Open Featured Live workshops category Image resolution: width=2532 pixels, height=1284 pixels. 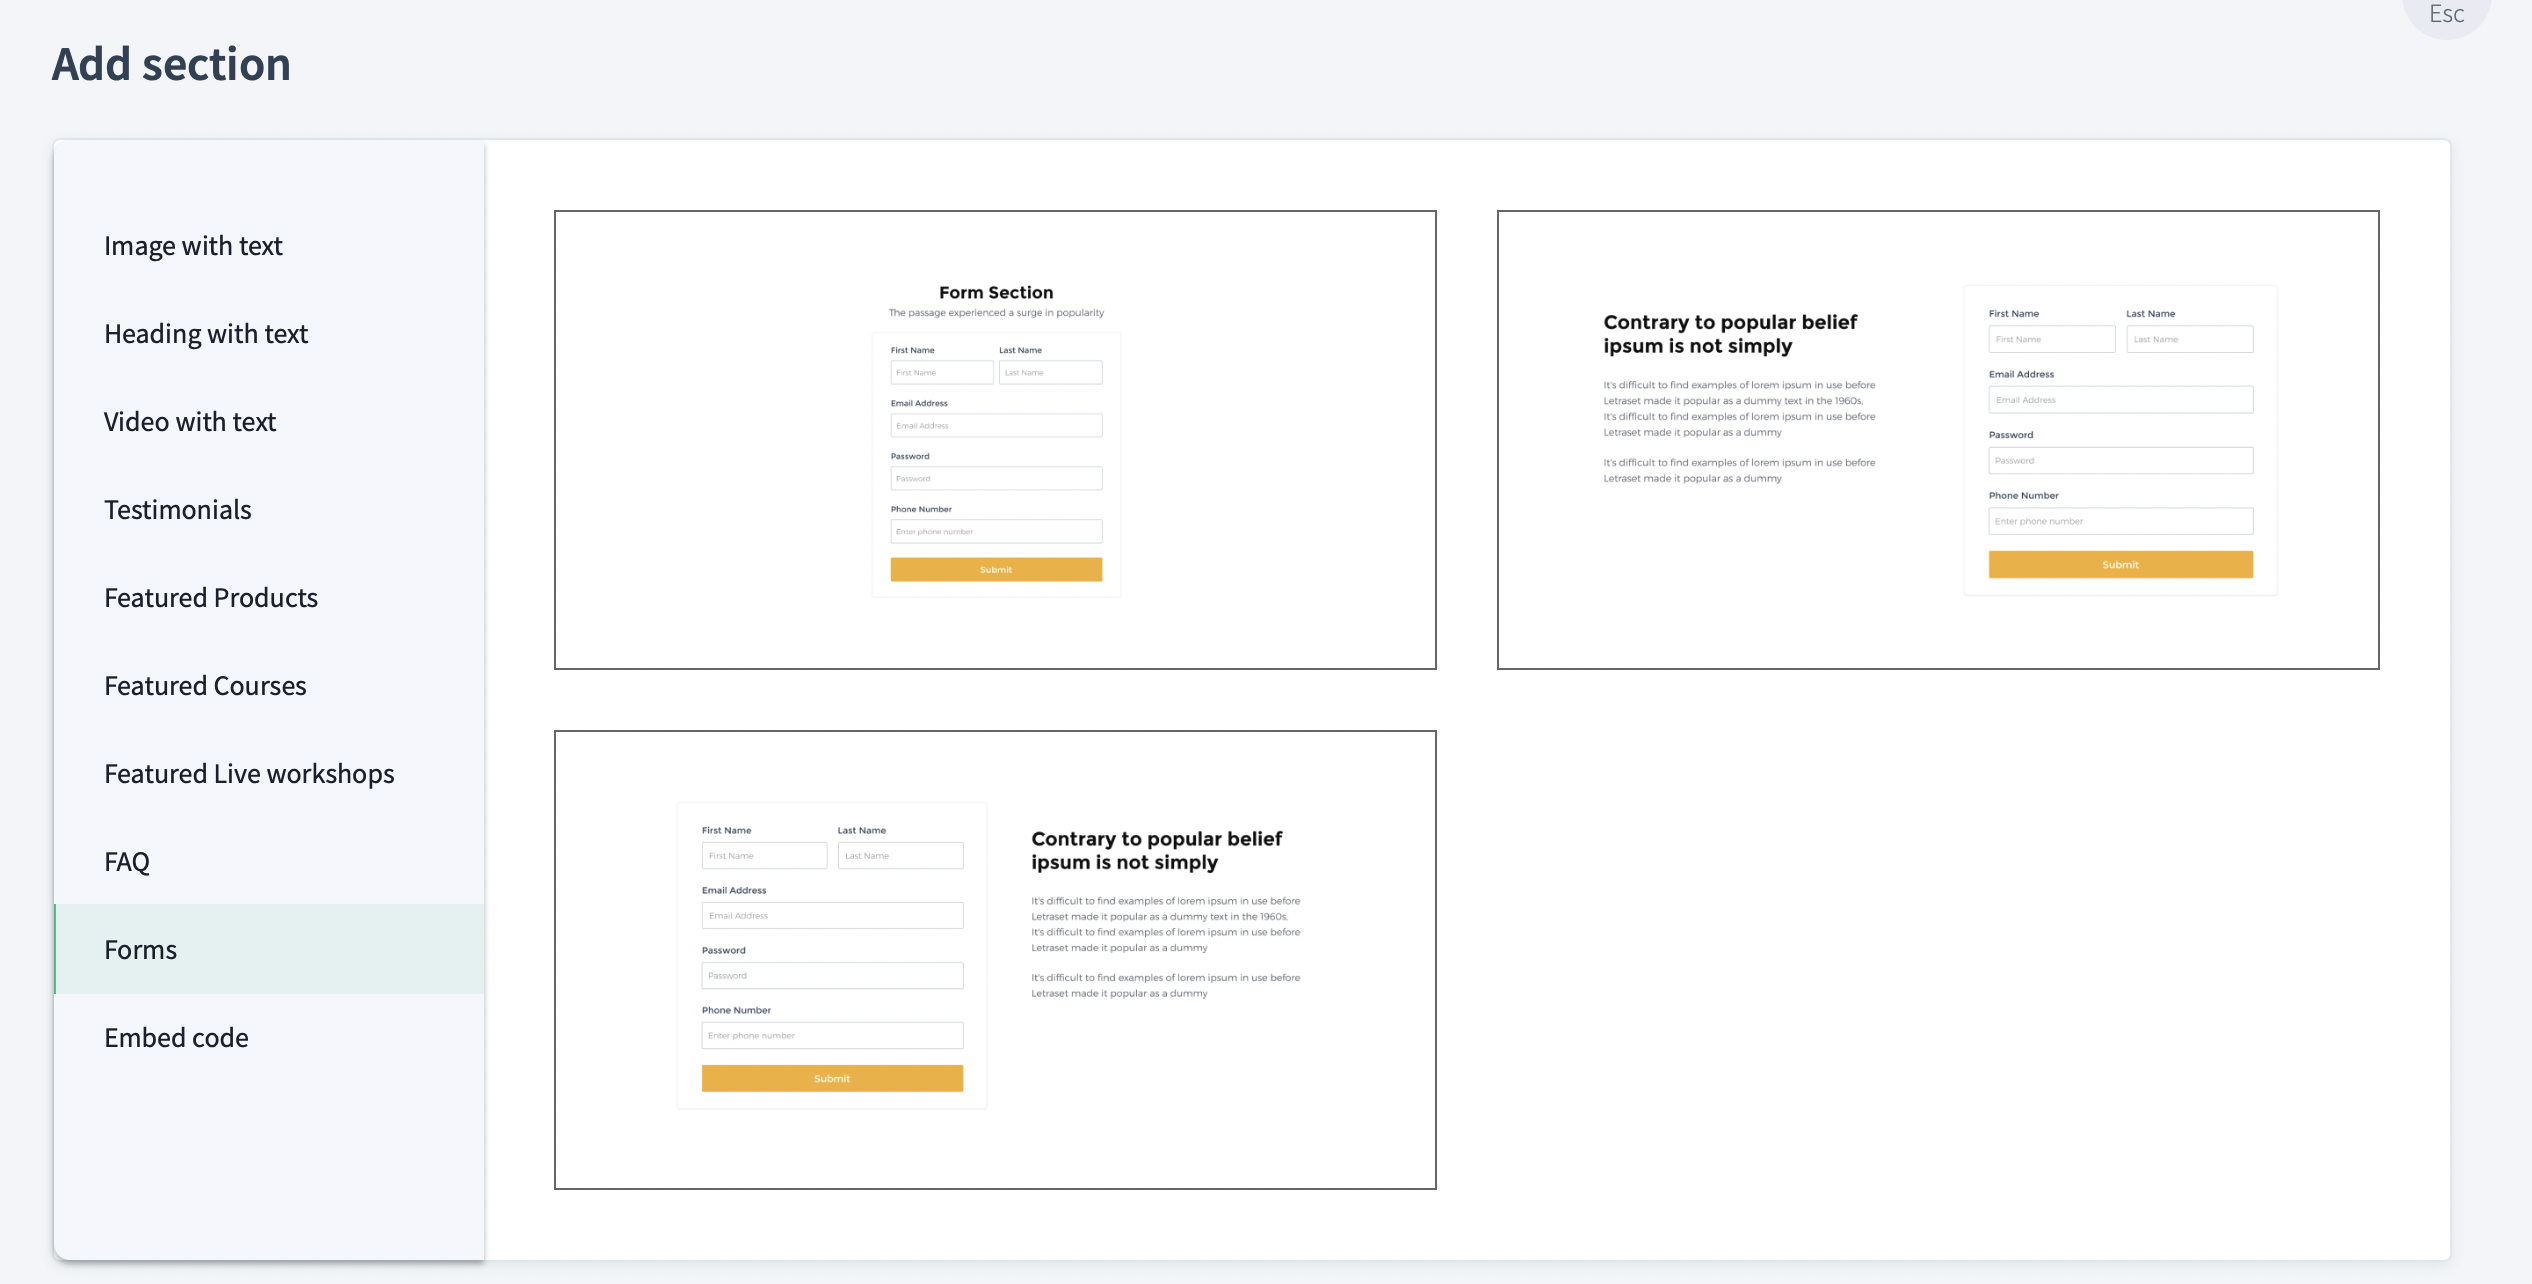coord(249,774)
